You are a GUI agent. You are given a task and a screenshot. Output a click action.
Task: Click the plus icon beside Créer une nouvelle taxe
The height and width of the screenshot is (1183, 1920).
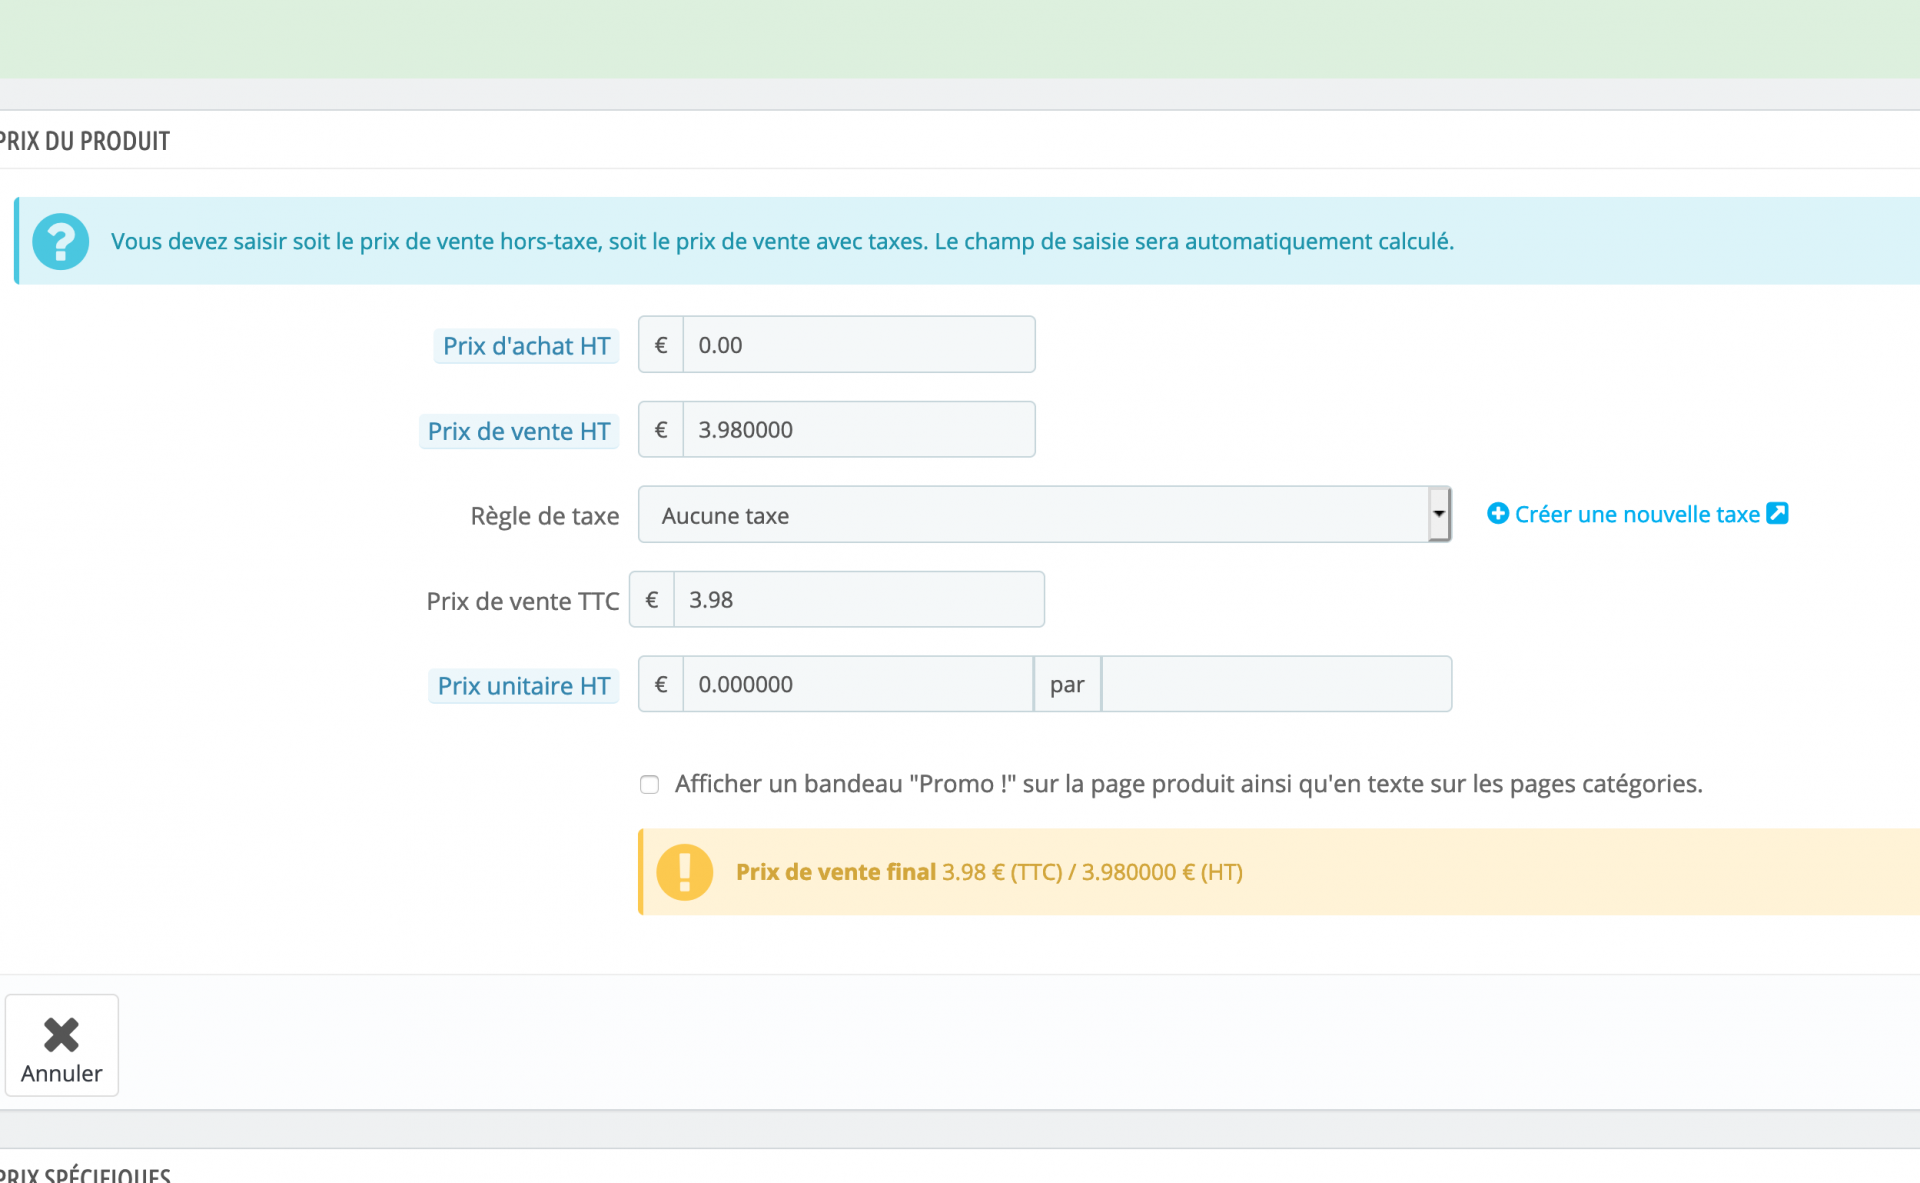[1497, 514]
